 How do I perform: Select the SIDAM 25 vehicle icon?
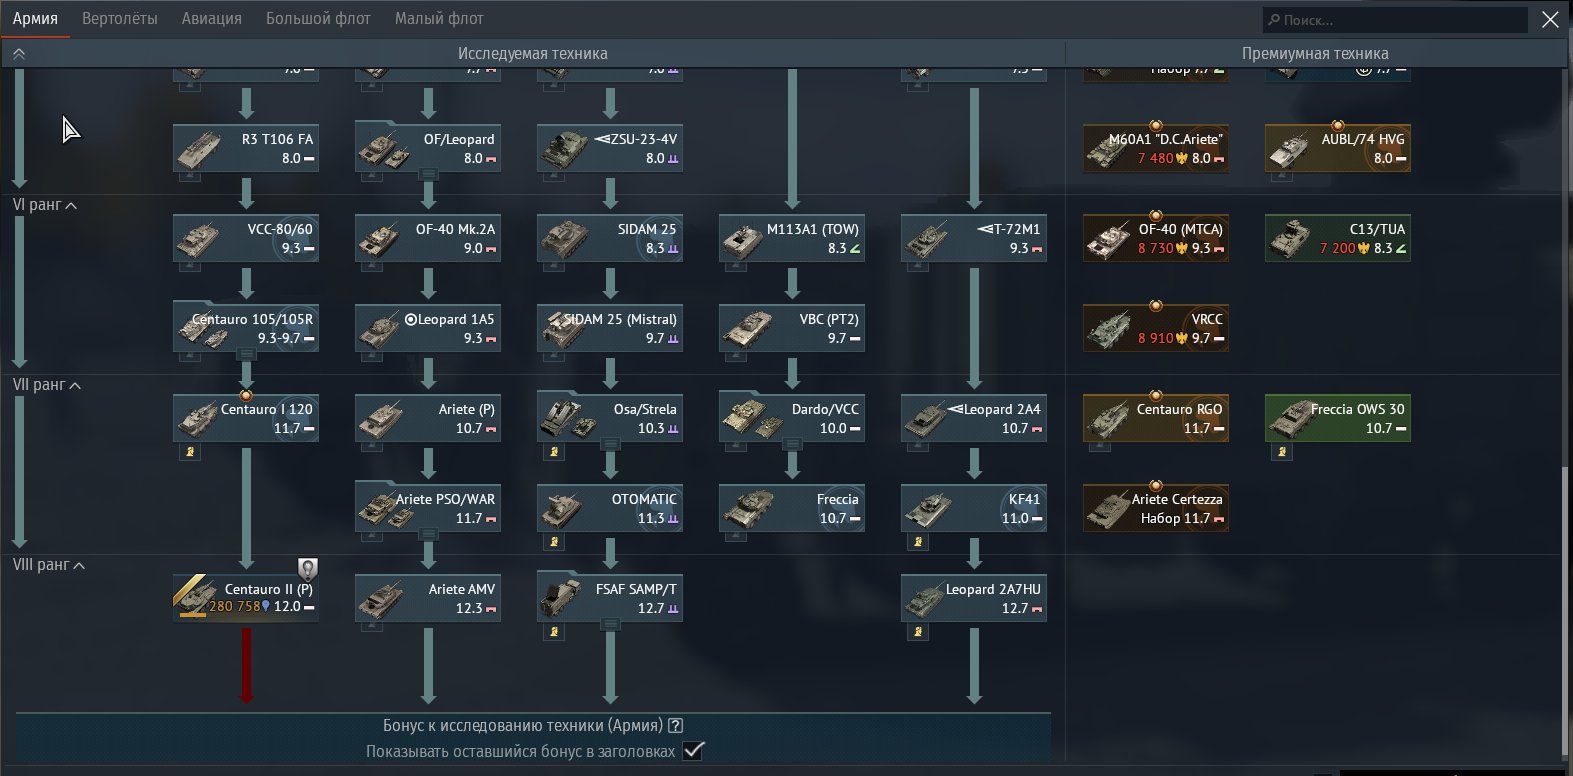pos(563,239)
